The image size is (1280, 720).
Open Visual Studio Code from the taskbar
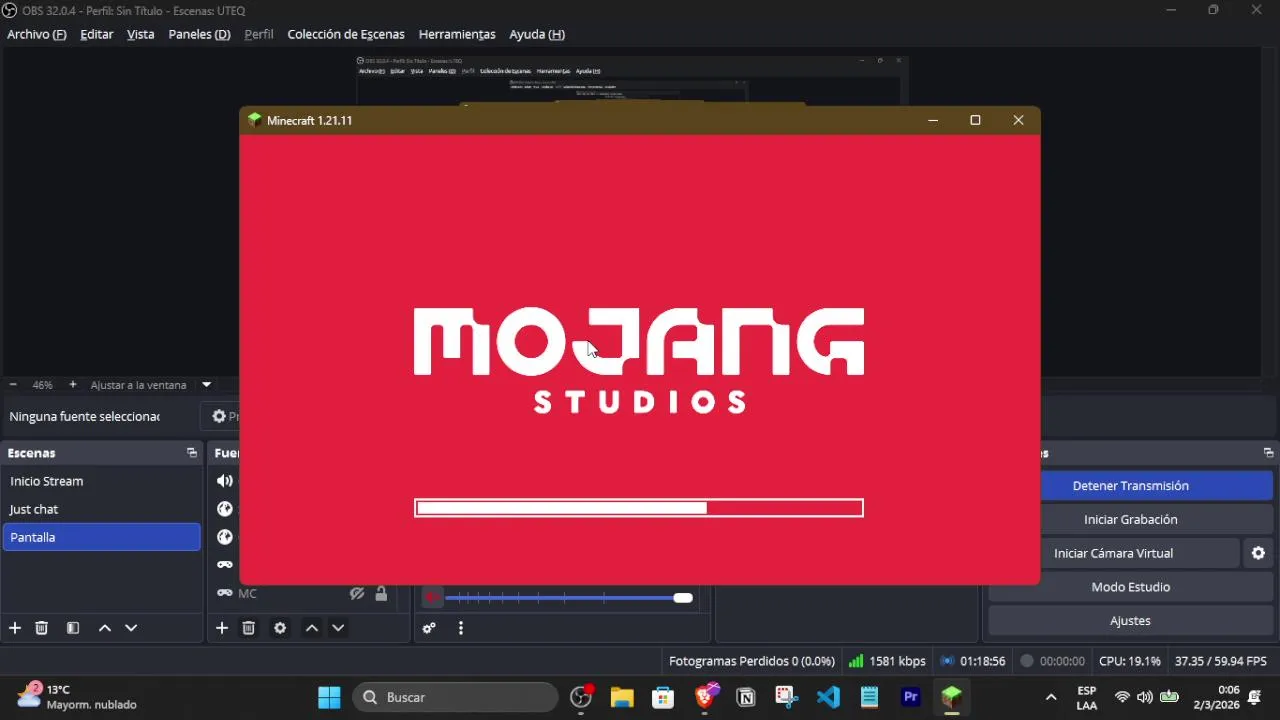(x=828, y=697)
